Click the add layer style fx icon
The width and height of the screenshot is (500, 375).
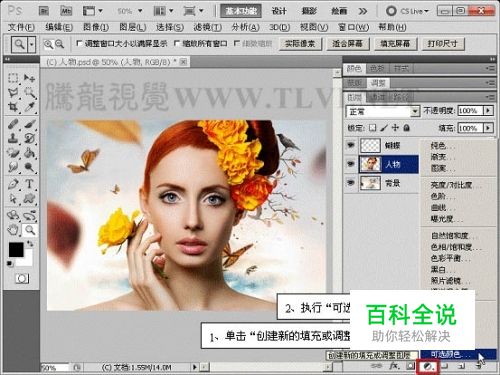pyautogui.click(x=394, y=366)
